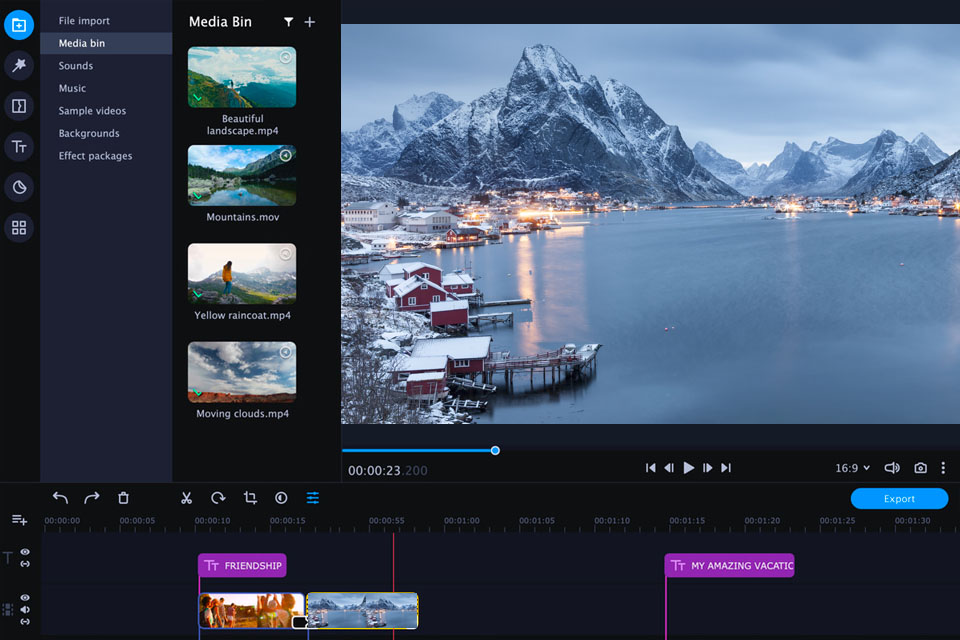Toggle video track visibility eye
Screen dimensions: 960x640
[25, 598]
